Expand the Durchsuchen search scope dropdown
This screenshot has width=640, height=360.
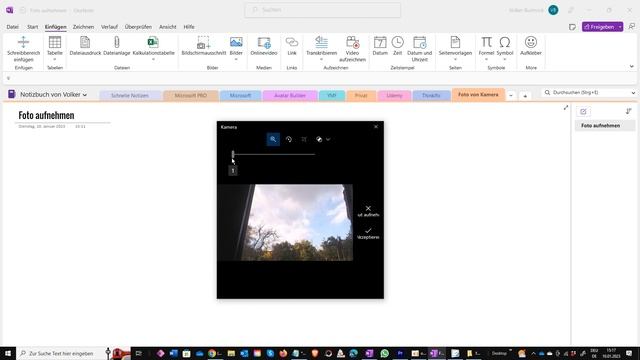633,93
